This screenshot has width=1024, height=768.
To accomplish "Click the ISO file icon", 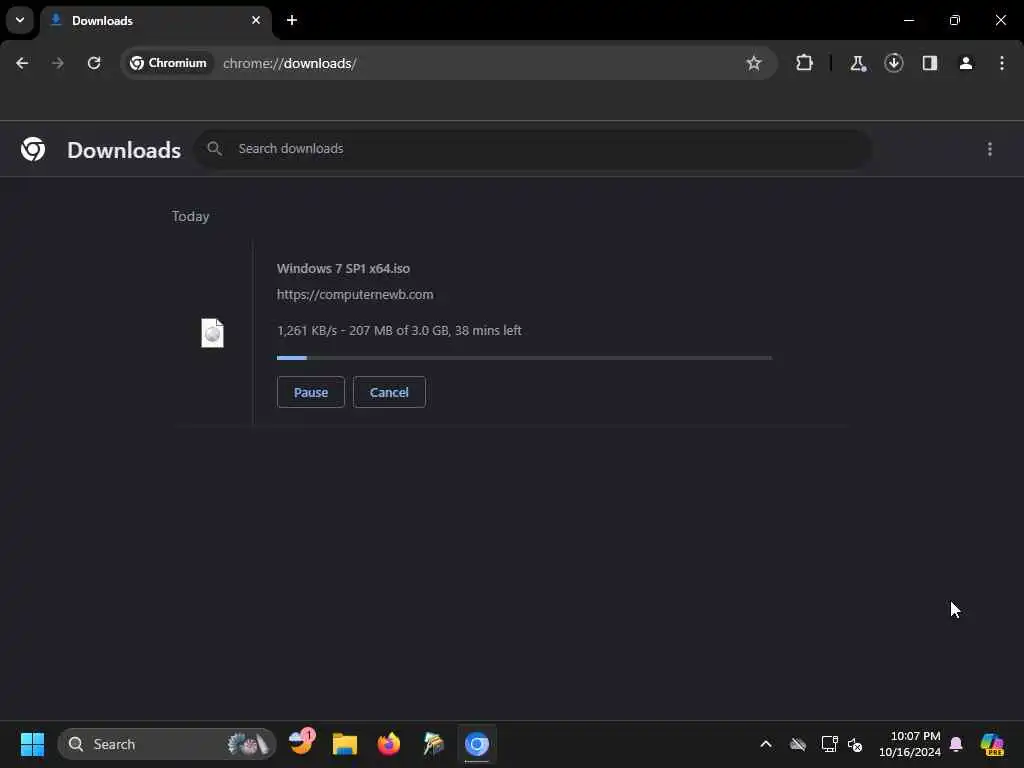I will click(x=212, y=333).
